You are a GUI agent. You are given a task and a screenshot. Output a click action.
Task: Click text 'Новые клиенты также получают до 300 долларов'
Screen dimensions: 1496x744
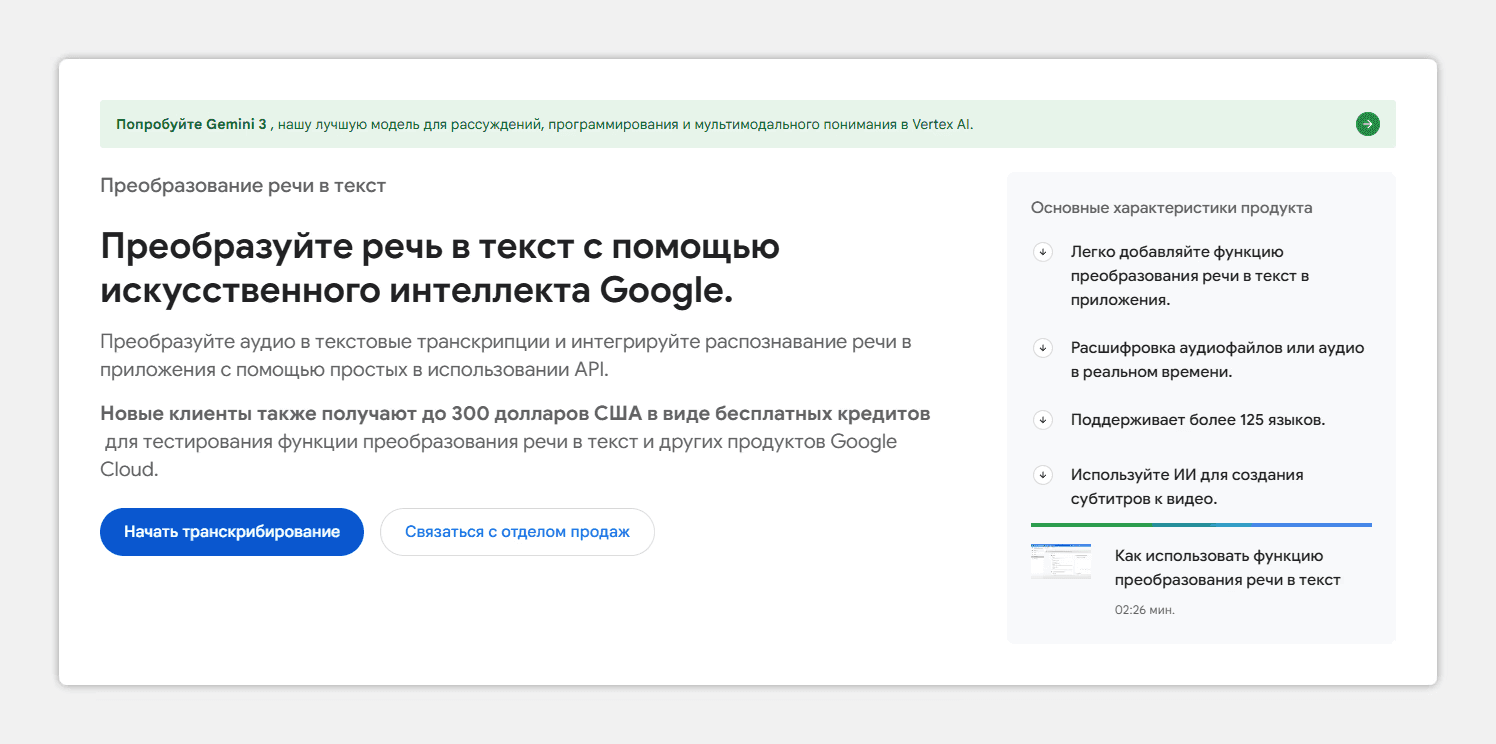point(515,414)
